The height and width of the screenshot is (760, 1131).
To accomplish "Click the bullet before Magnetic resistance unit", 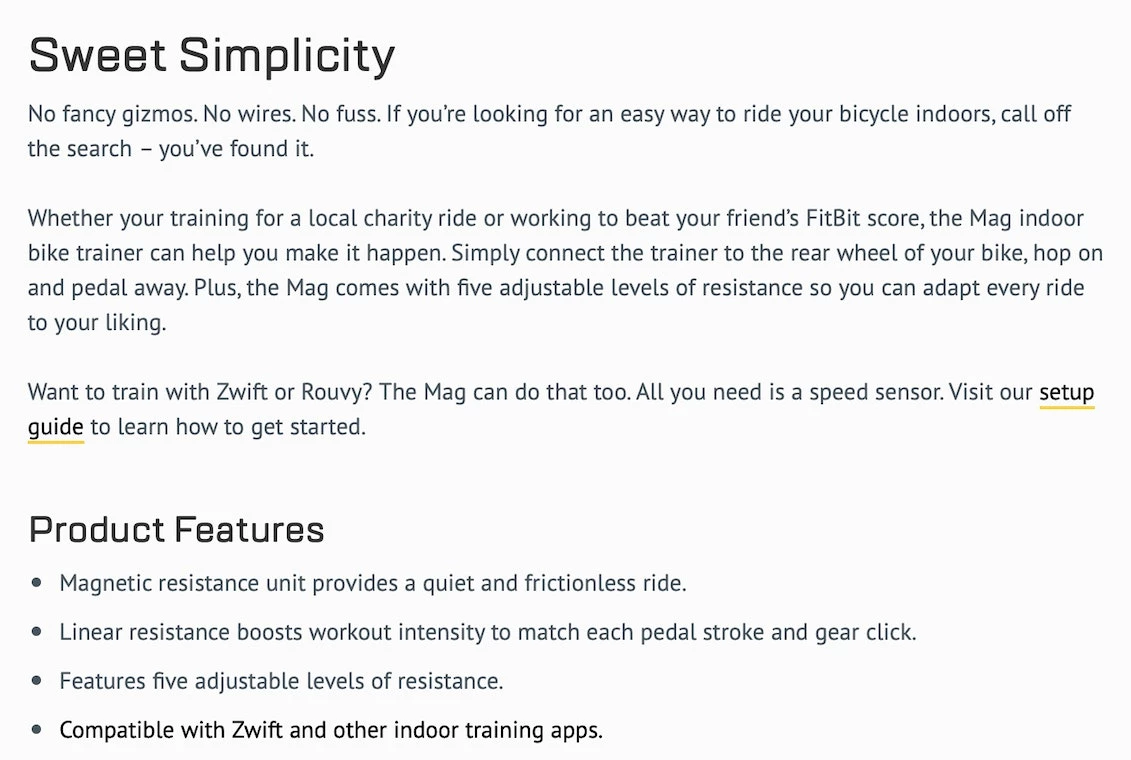I will 37,582.
